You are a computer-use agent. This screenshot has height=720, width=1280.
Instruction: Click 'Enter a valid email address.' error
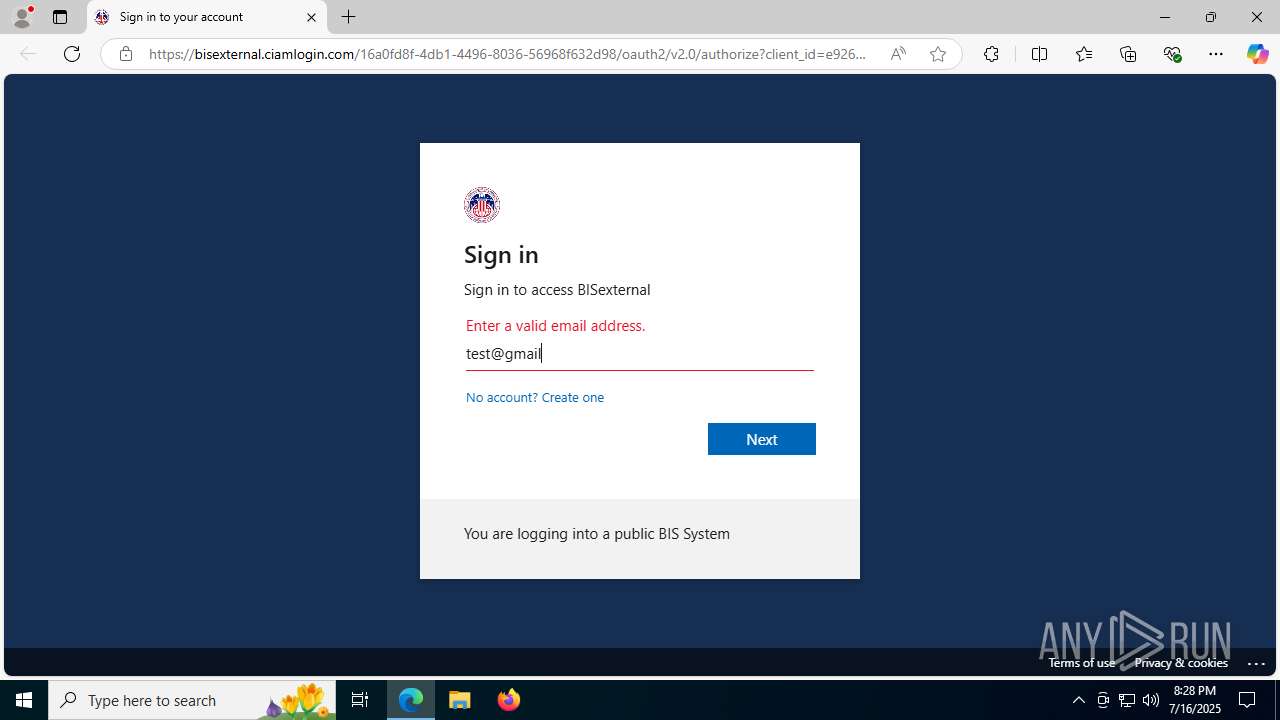556,326
